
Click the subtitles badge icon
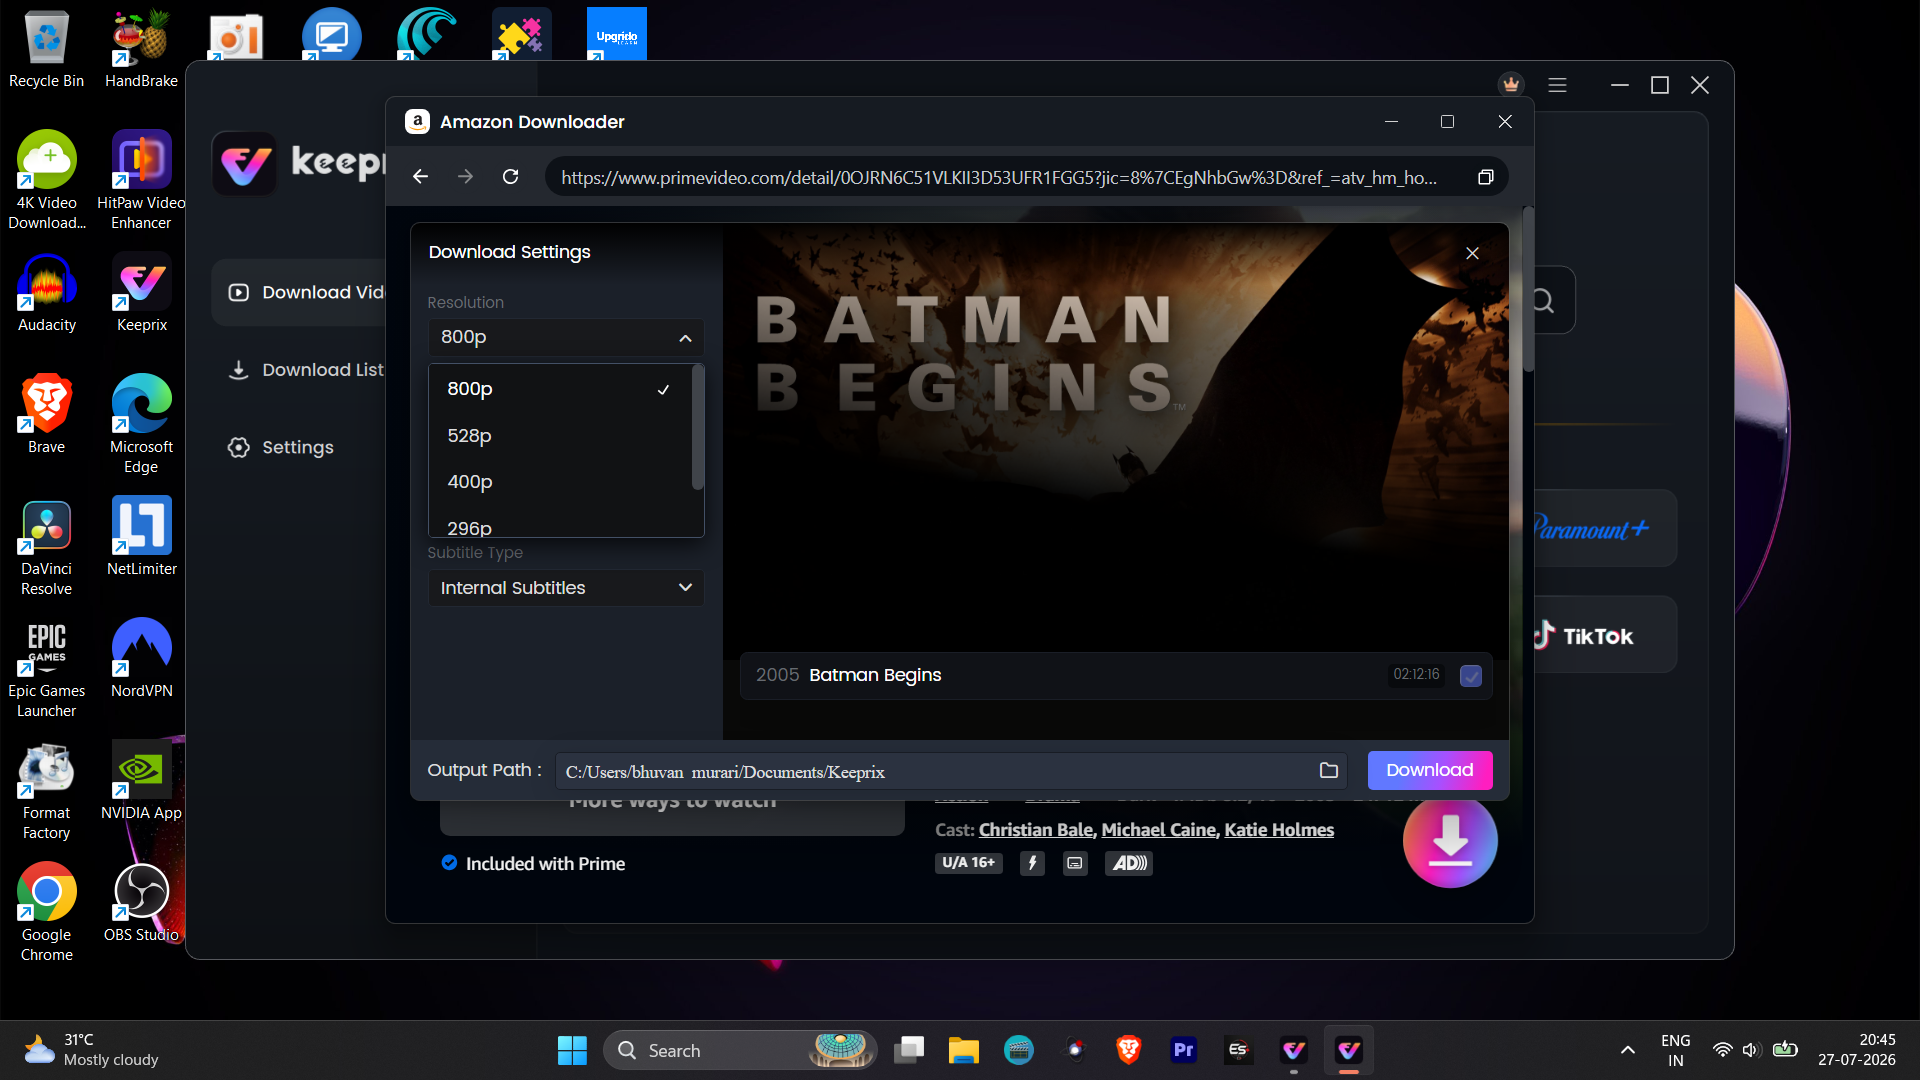tap(1075, 863)
